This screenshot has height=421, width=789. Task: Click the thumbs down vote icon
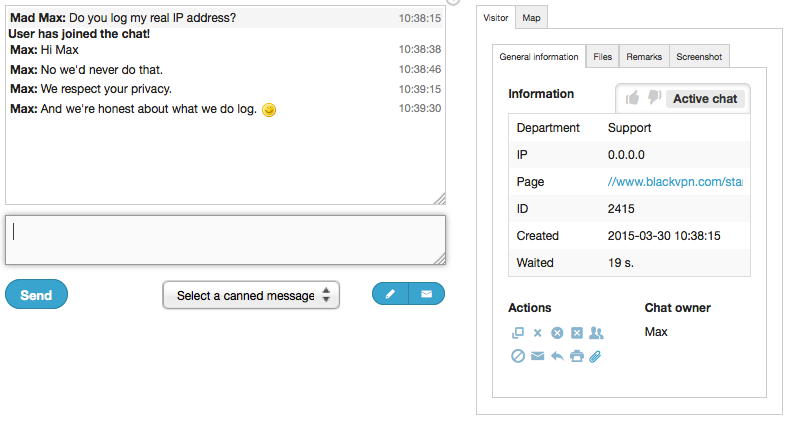click(654, 97)
